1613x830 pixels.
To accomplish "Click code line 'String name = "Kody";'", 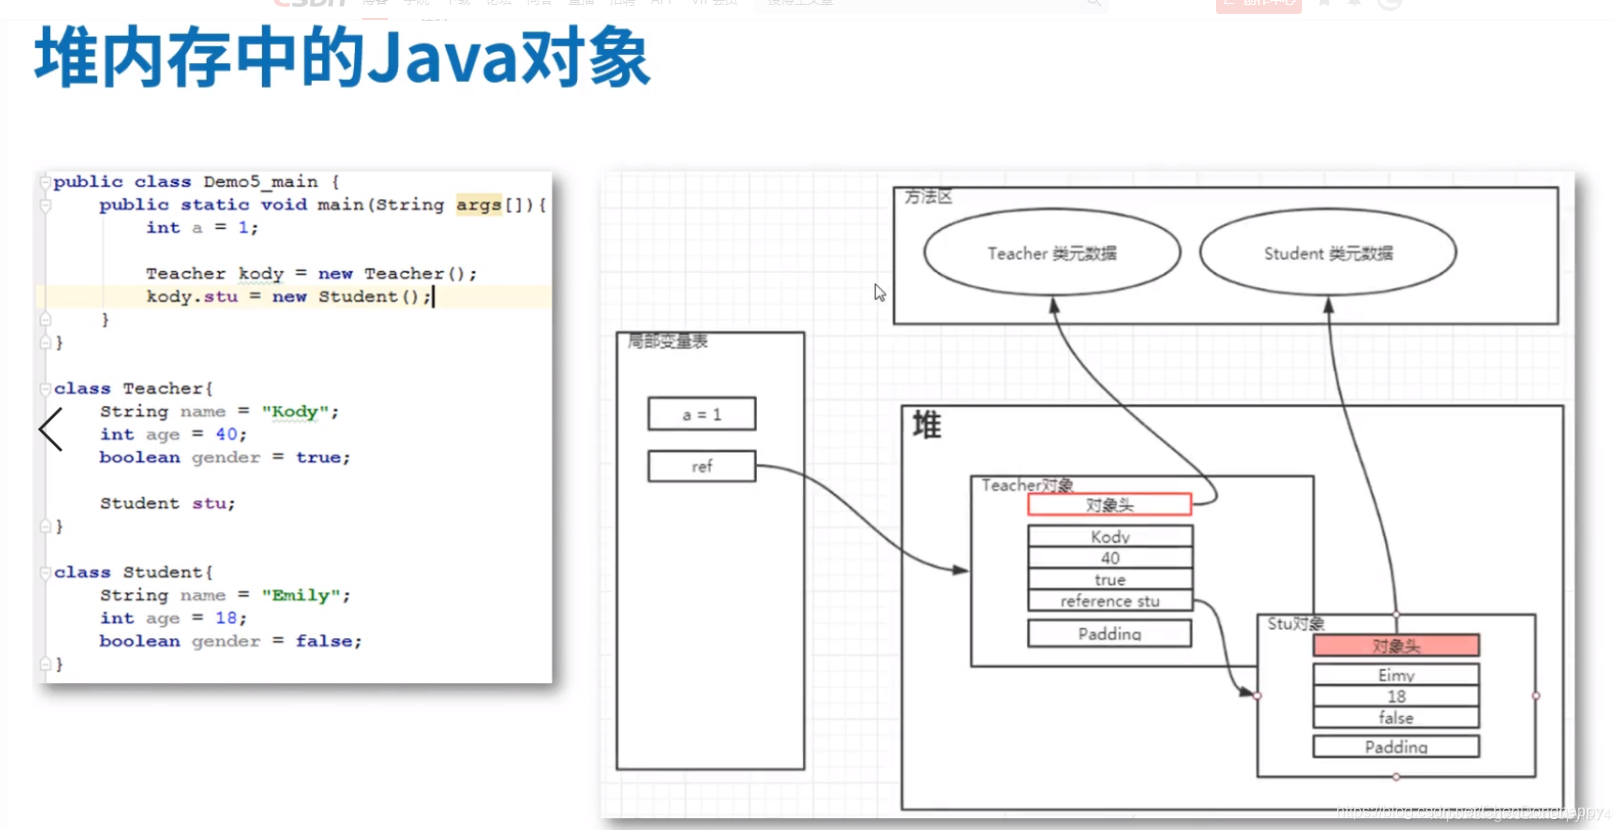I will point(219,412).
